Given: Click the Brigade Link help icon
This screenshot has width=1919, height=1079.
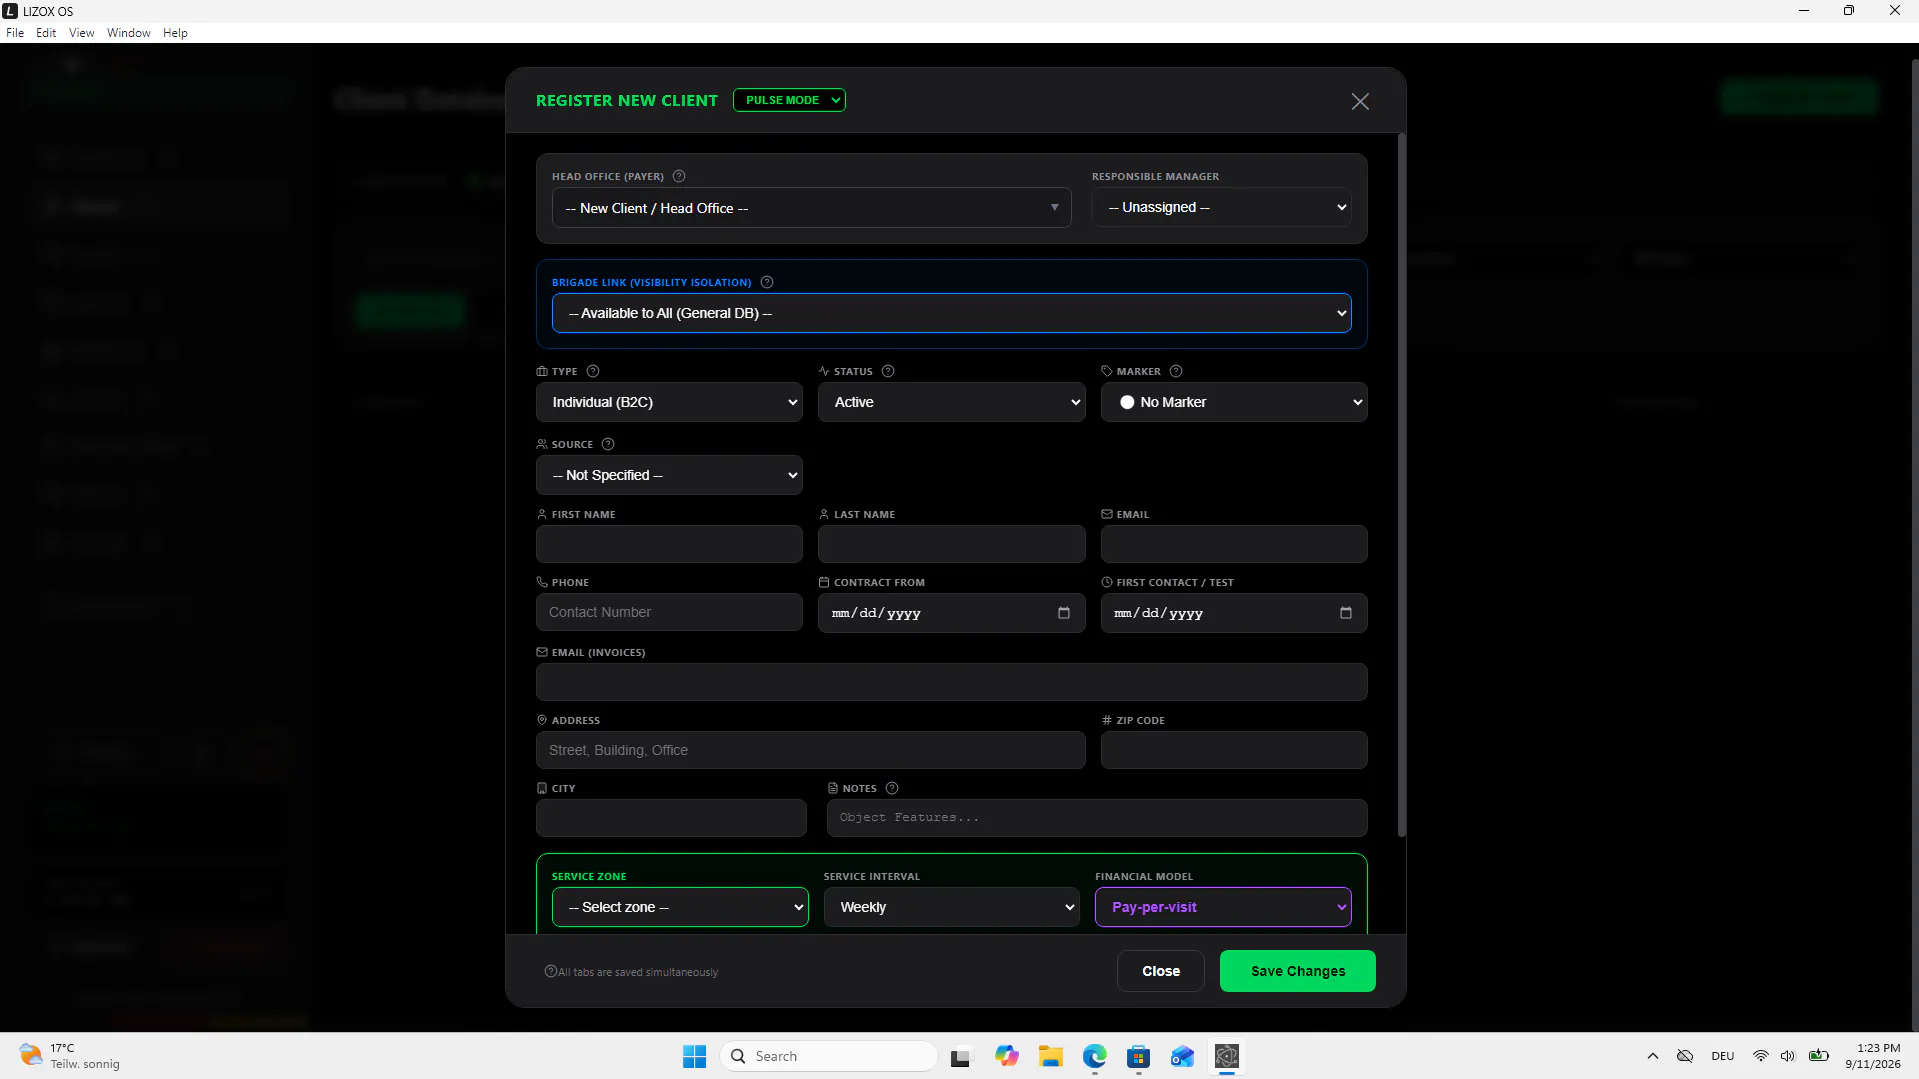Looking at the screenshot, I should coord(767,282).
